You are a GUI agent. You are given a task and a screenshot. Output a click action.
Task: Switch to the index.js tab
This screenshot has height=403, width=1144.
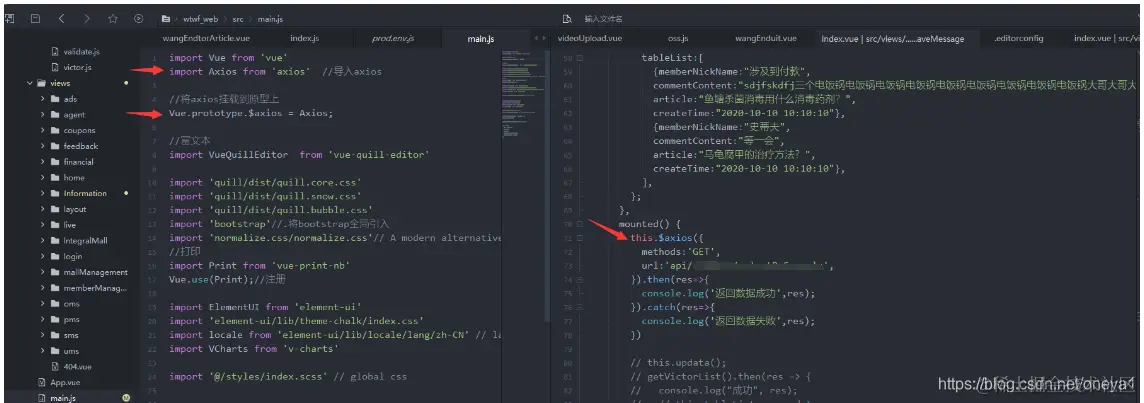pyautogui.click(x=304, y=38)
